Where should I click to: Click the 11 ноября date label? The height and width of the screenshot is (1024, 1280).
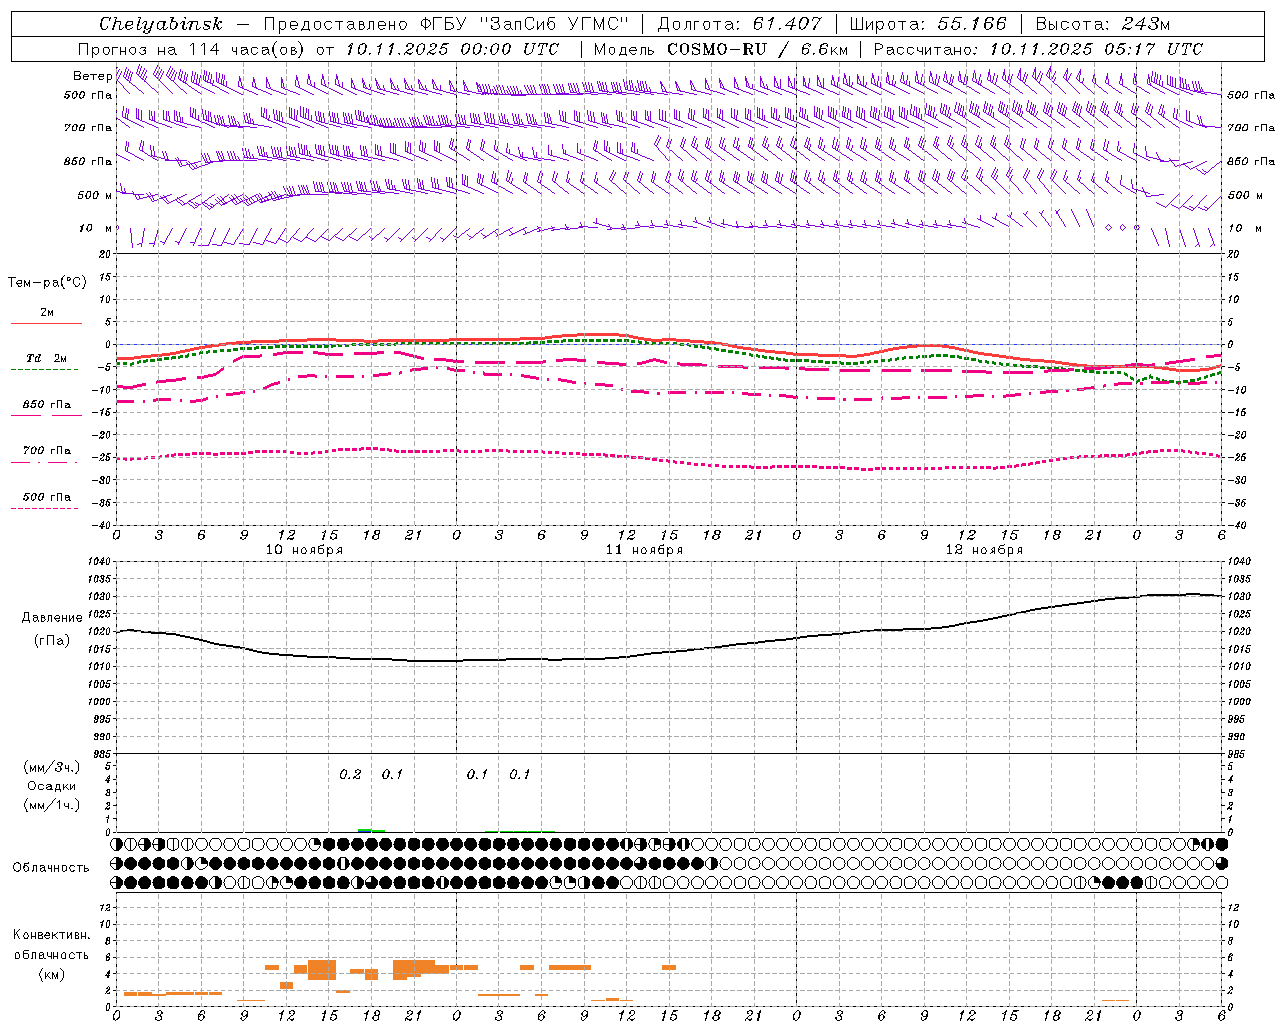[644, 550]
